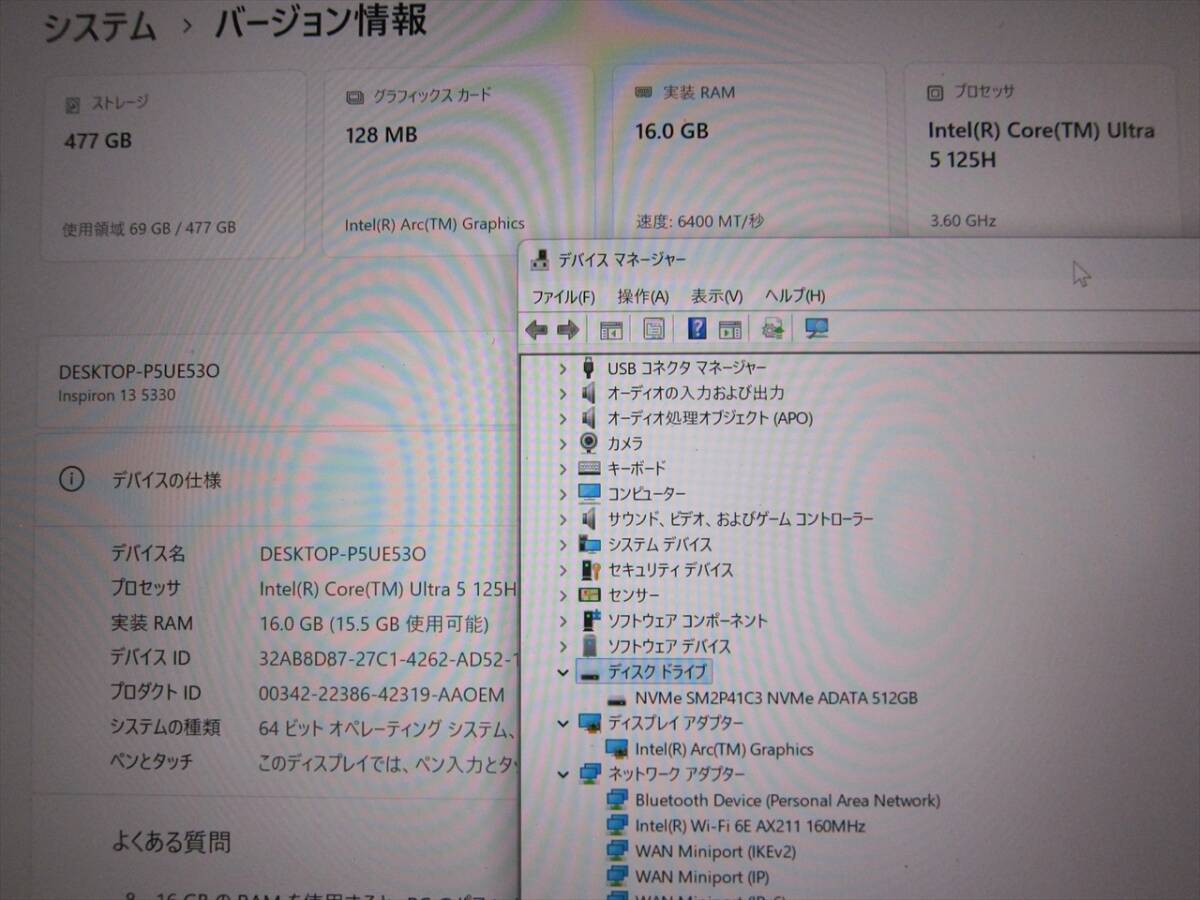The height and width of the screenshot is (900, 1200).
Task: Click the blue Help question-mark toolbar icon
Action: point(698,328)
